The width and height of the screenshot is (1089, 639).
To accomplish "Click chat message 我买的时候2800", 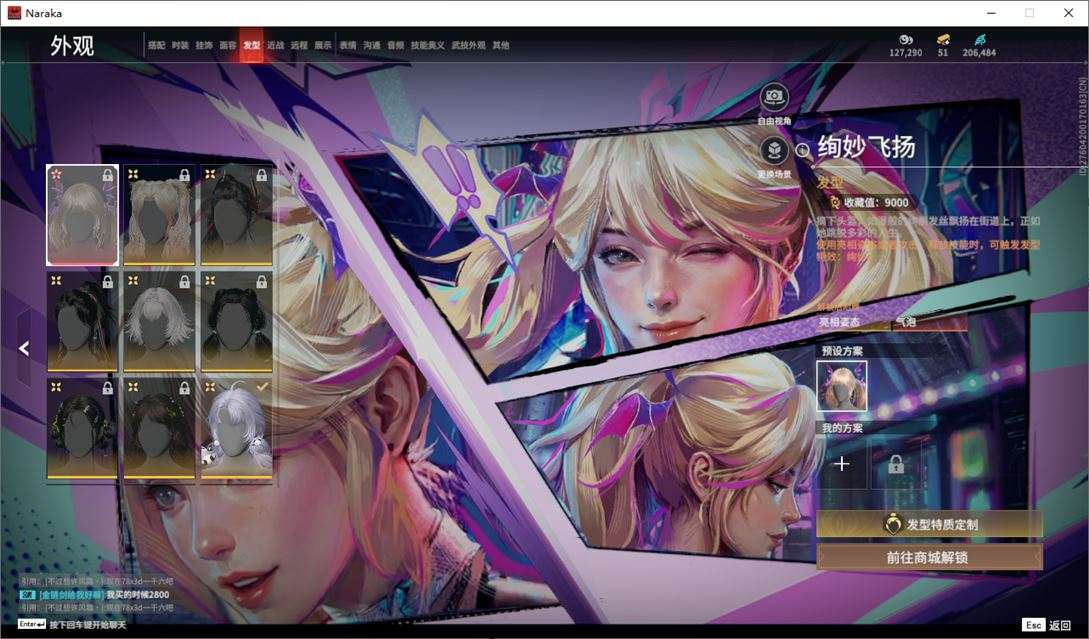I will pyautogui.click(x=138, y=595).
